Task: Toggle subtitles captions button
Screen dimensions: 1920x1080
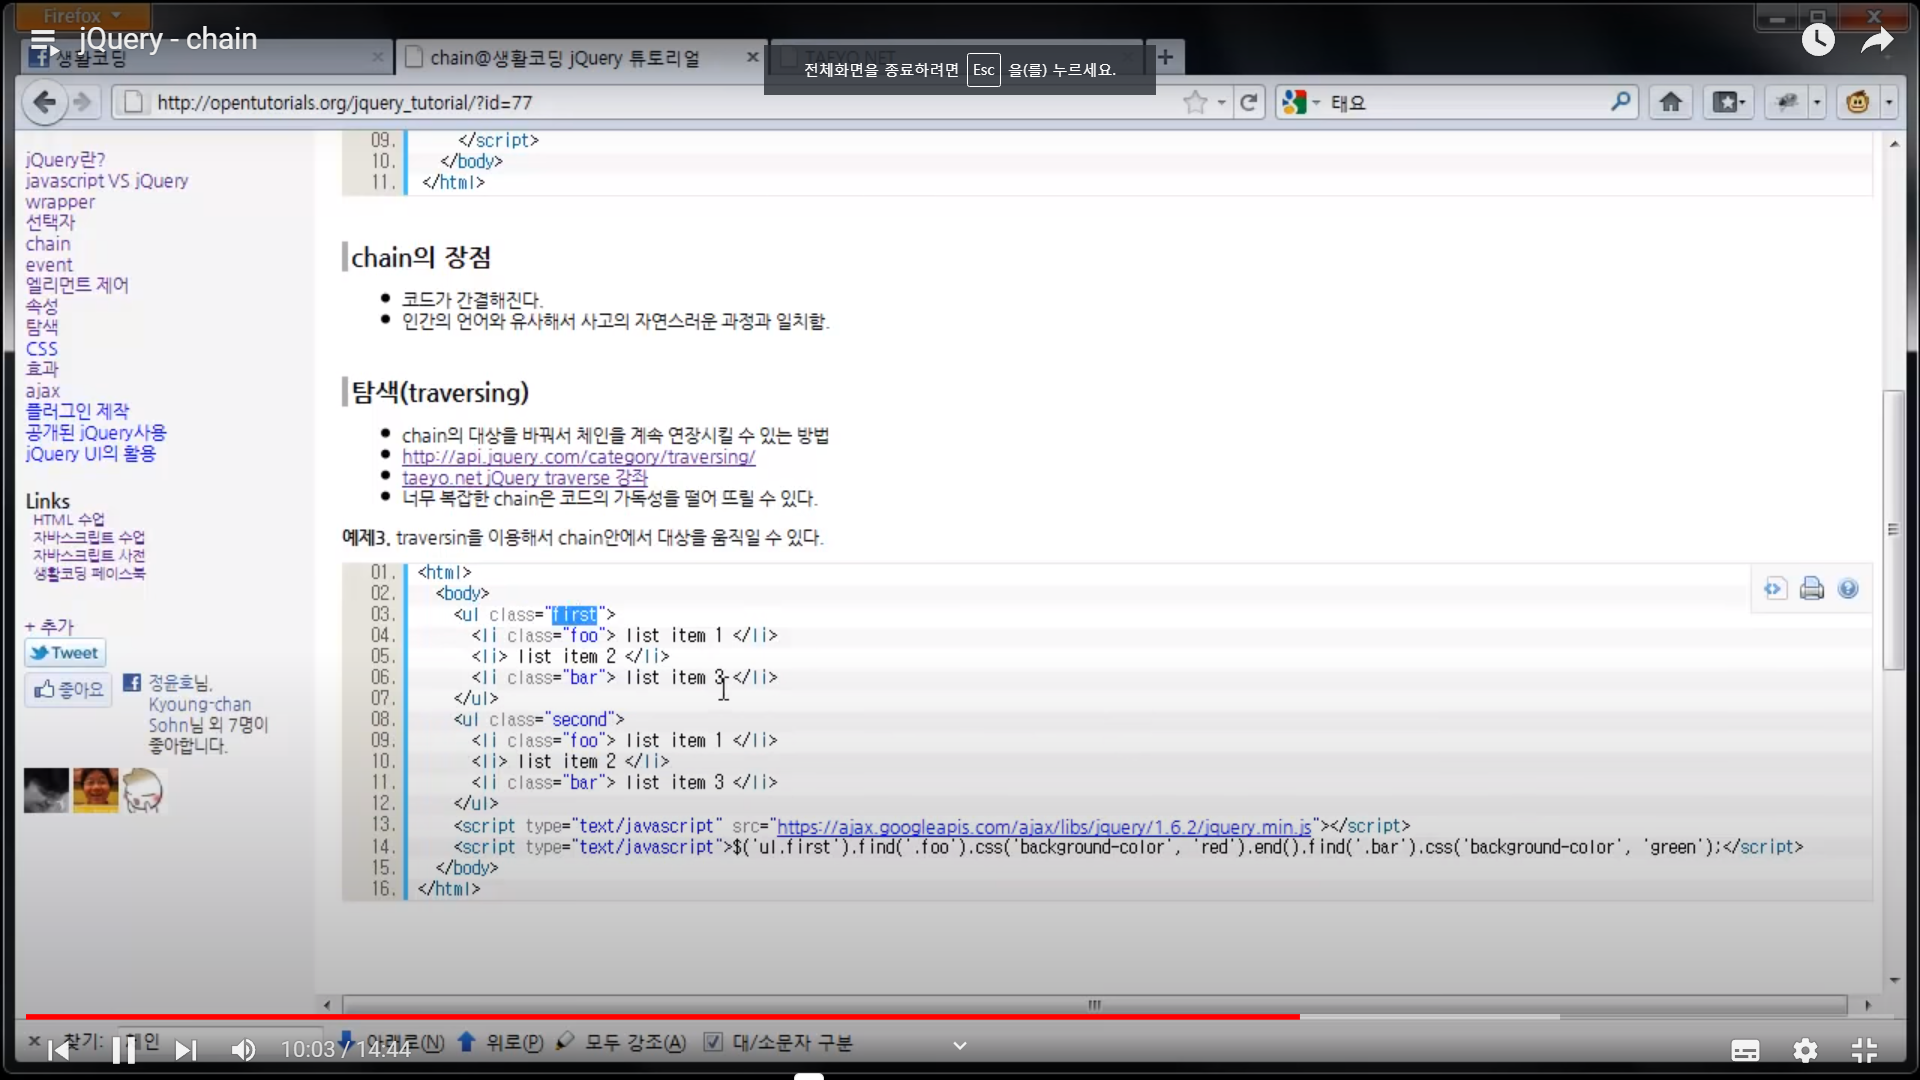Action: click(x=1745, y=1050)
